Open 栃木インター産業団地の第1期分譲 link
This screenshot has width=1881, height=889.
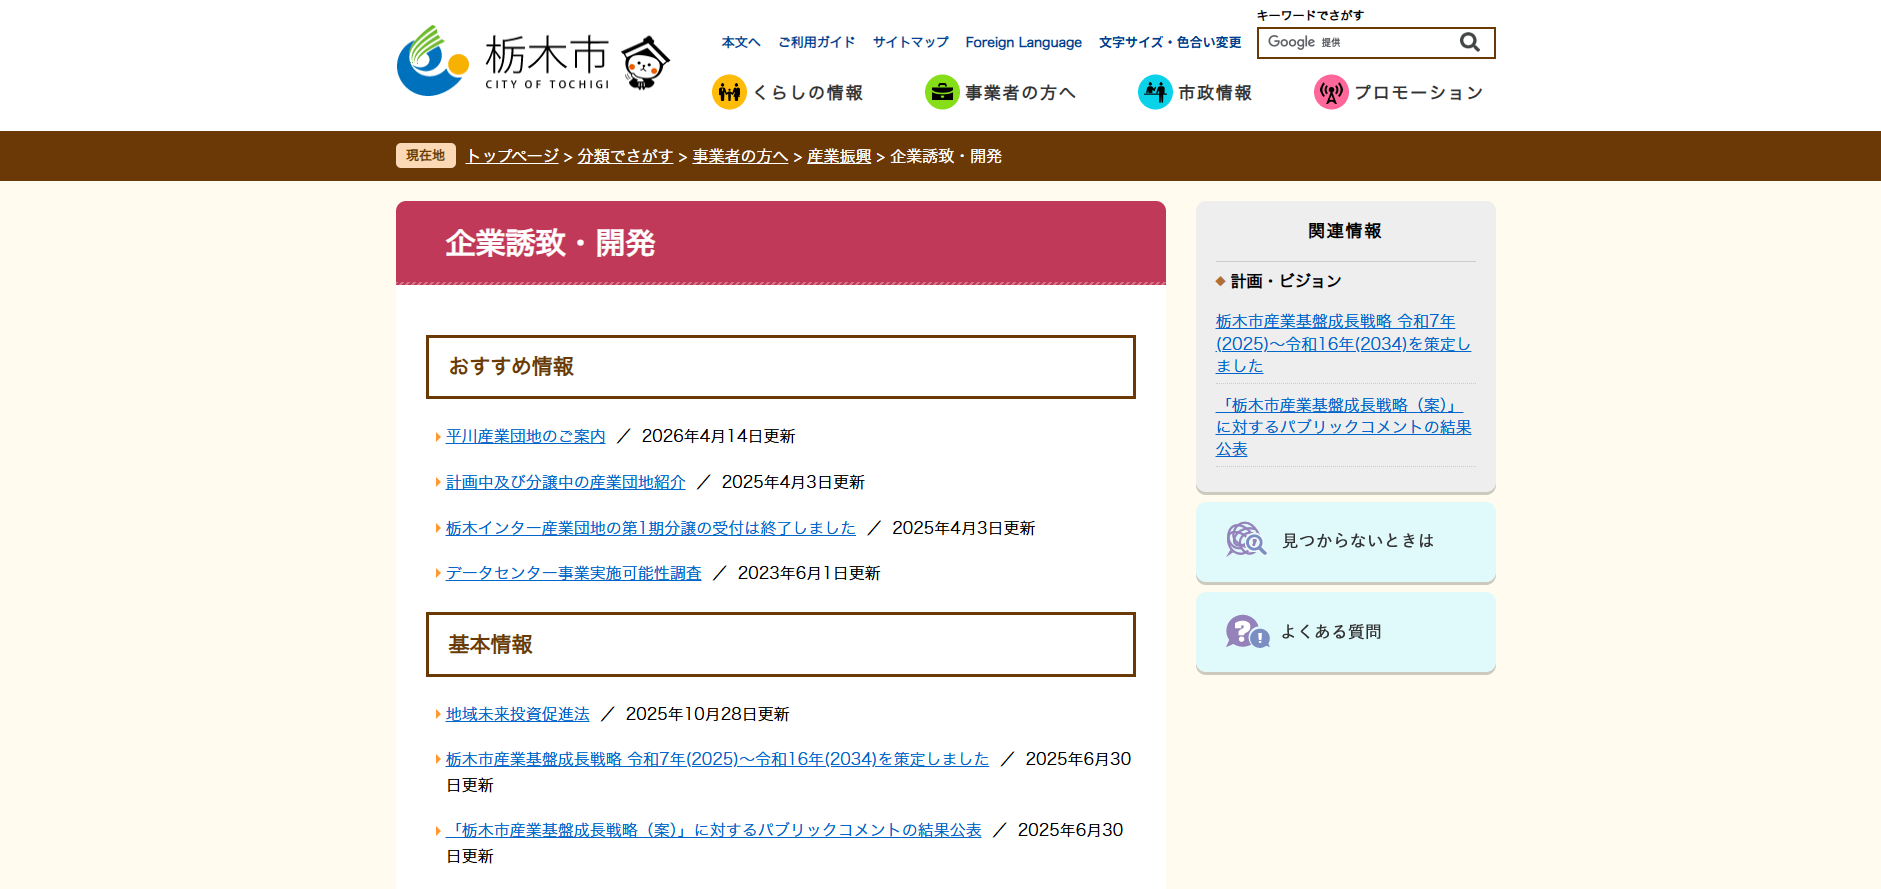pyautogui.click(x=650, y=528)
